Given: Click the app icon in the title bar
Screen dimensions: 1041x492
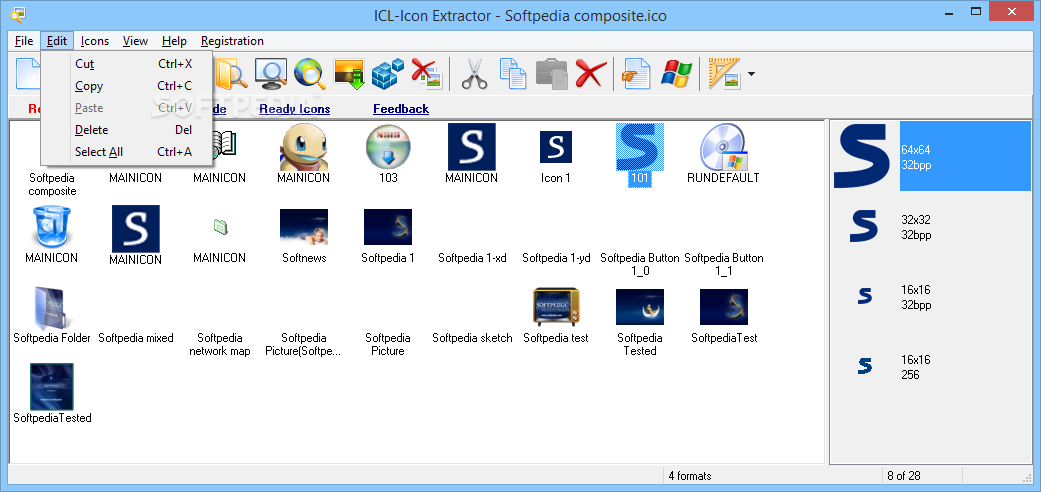Looking at the screenshot, I should click(x=17, y=13).
